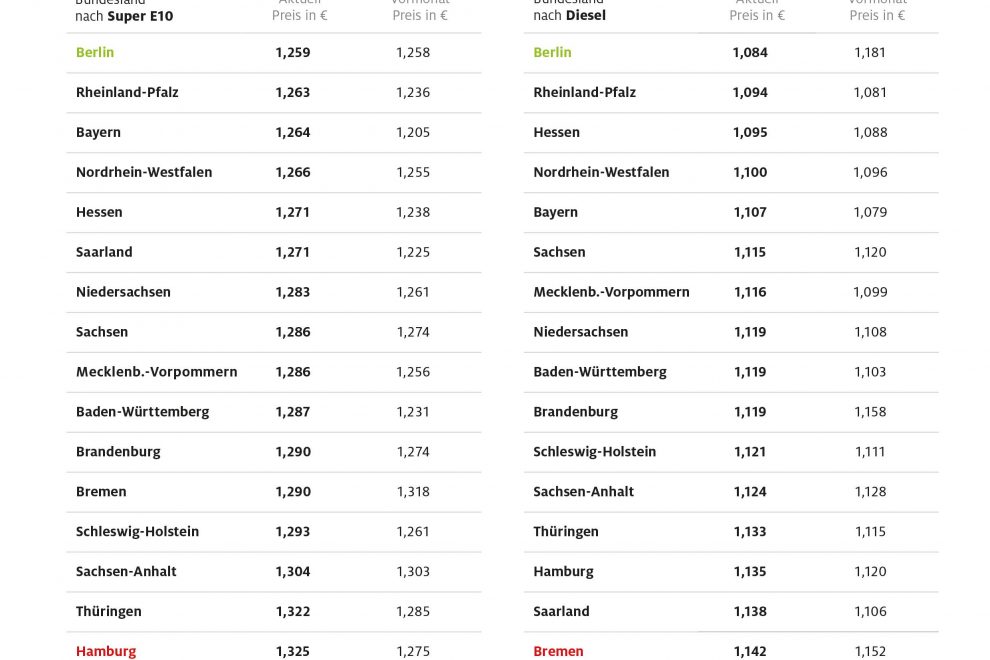Click the Super E10 column header
990x660 pixels.
(x=140, y=16)
